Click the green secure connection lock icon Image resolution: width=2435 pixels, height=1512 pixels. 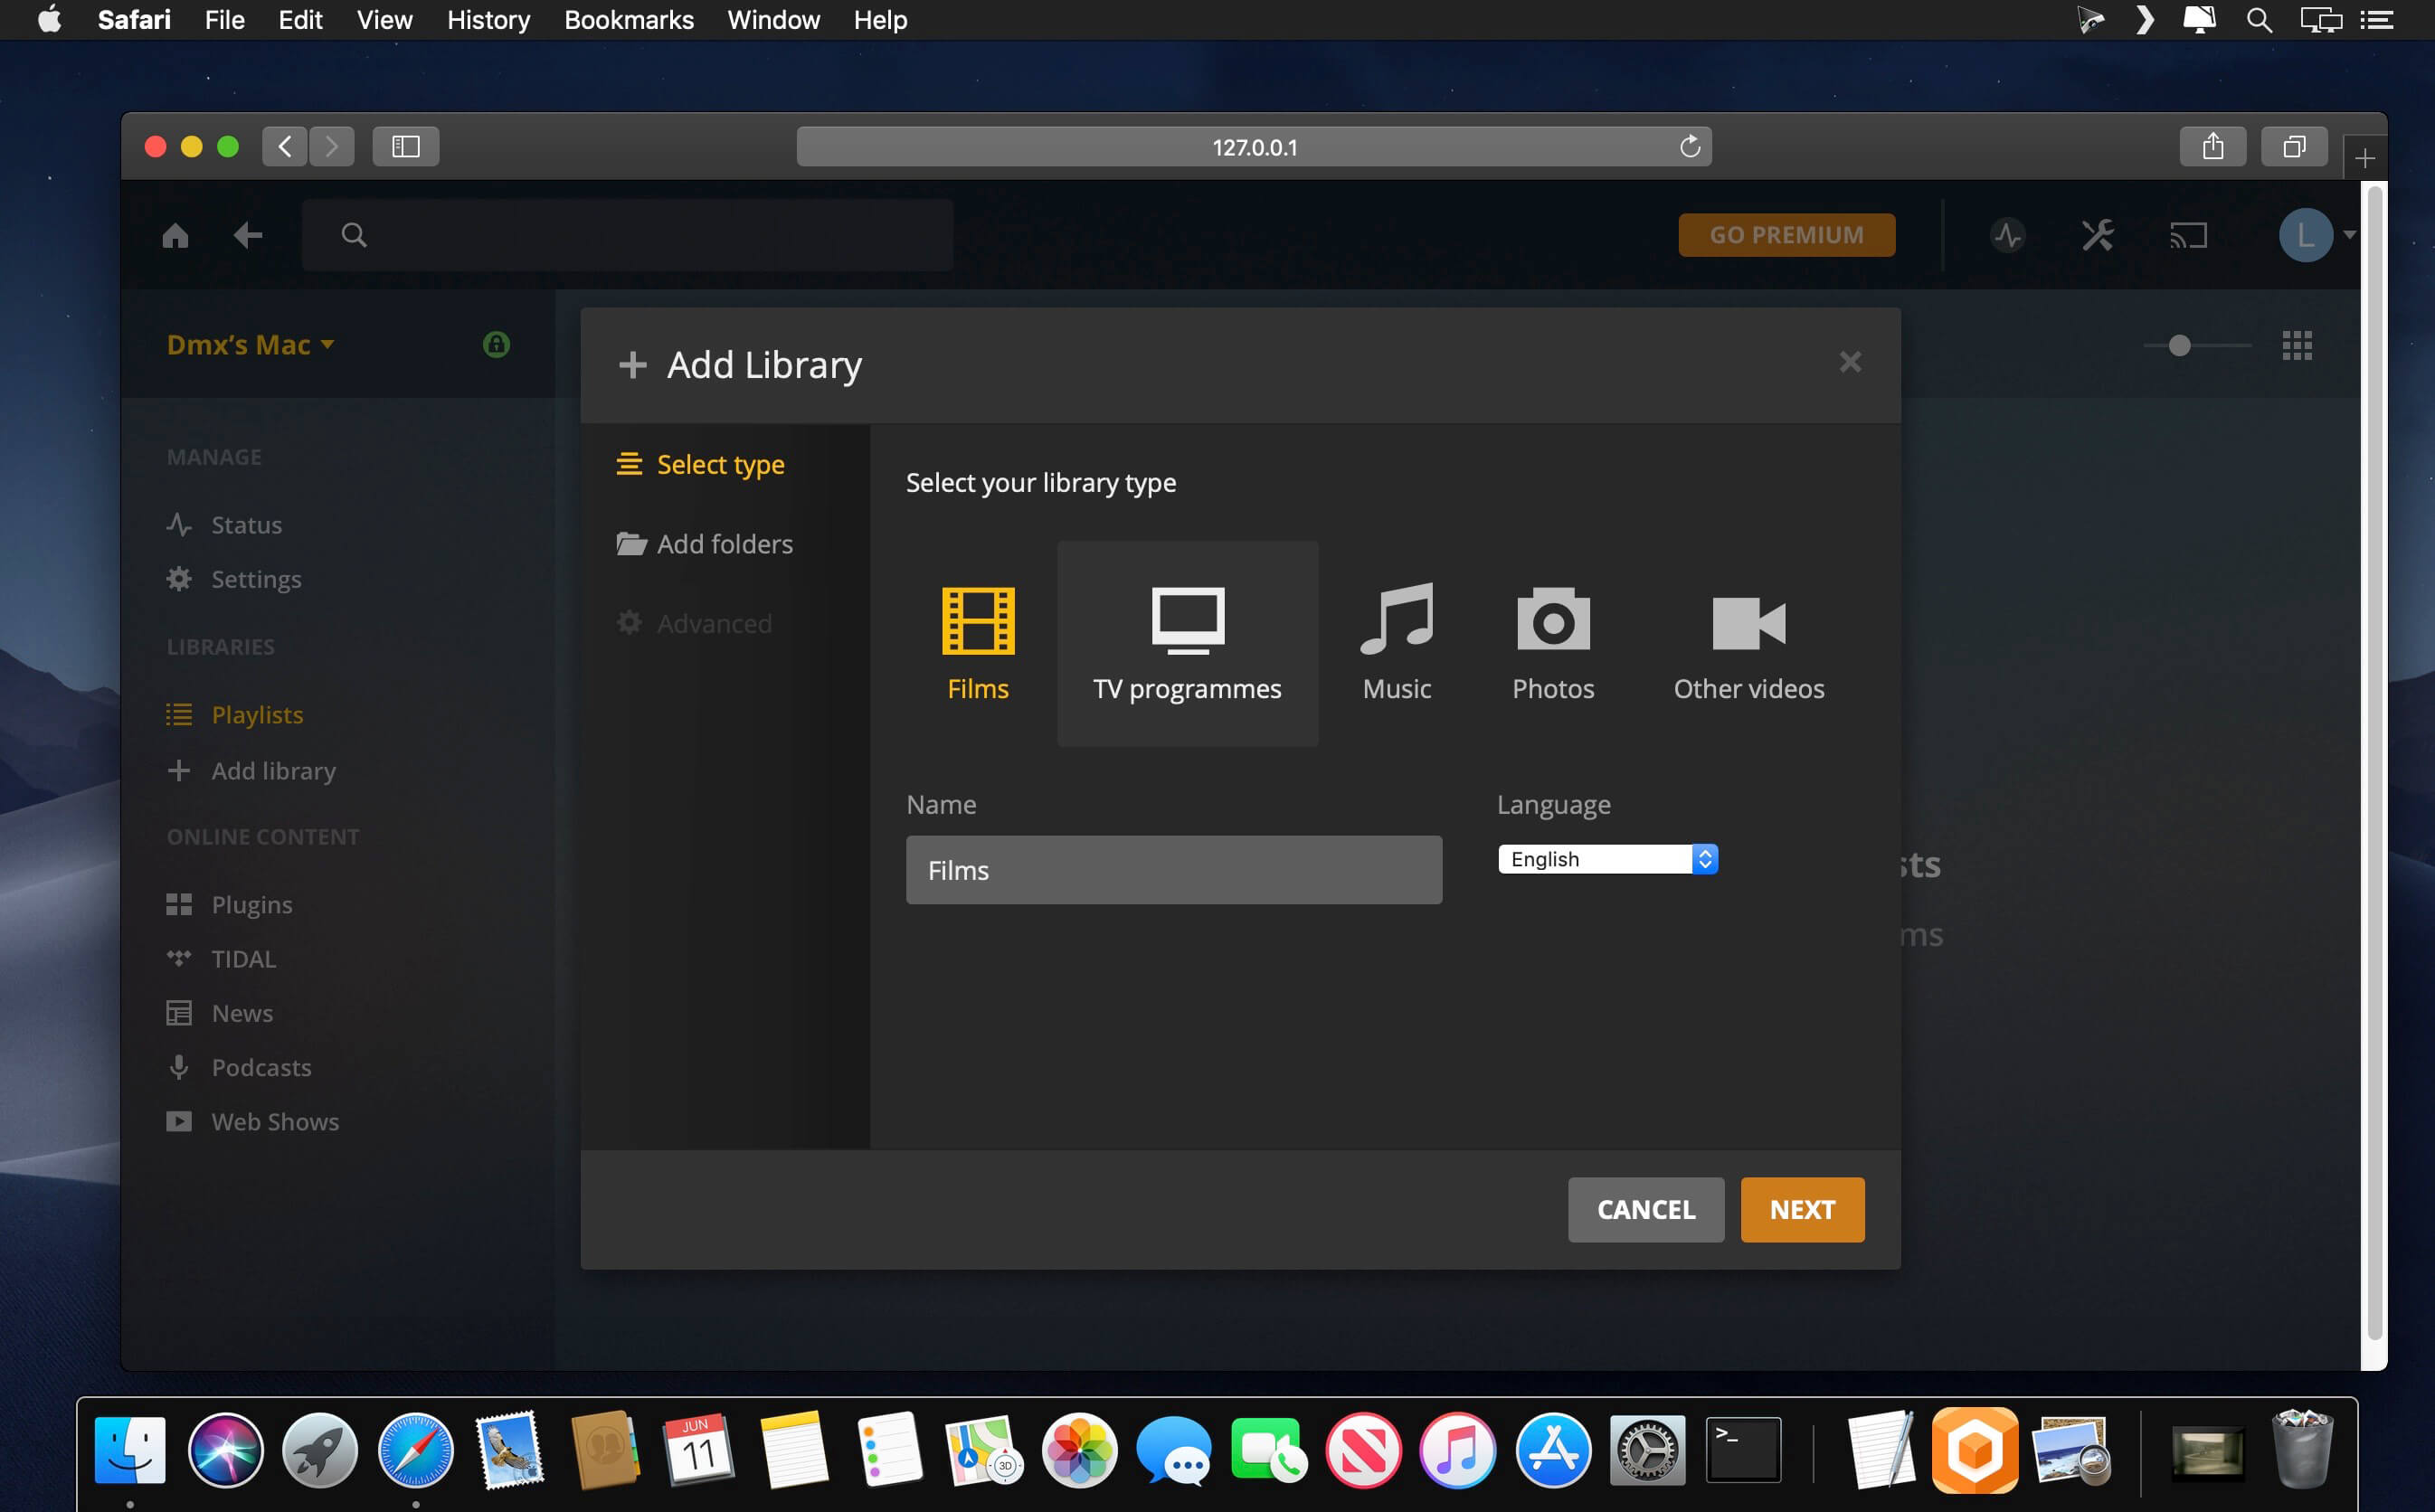[496, 344]
